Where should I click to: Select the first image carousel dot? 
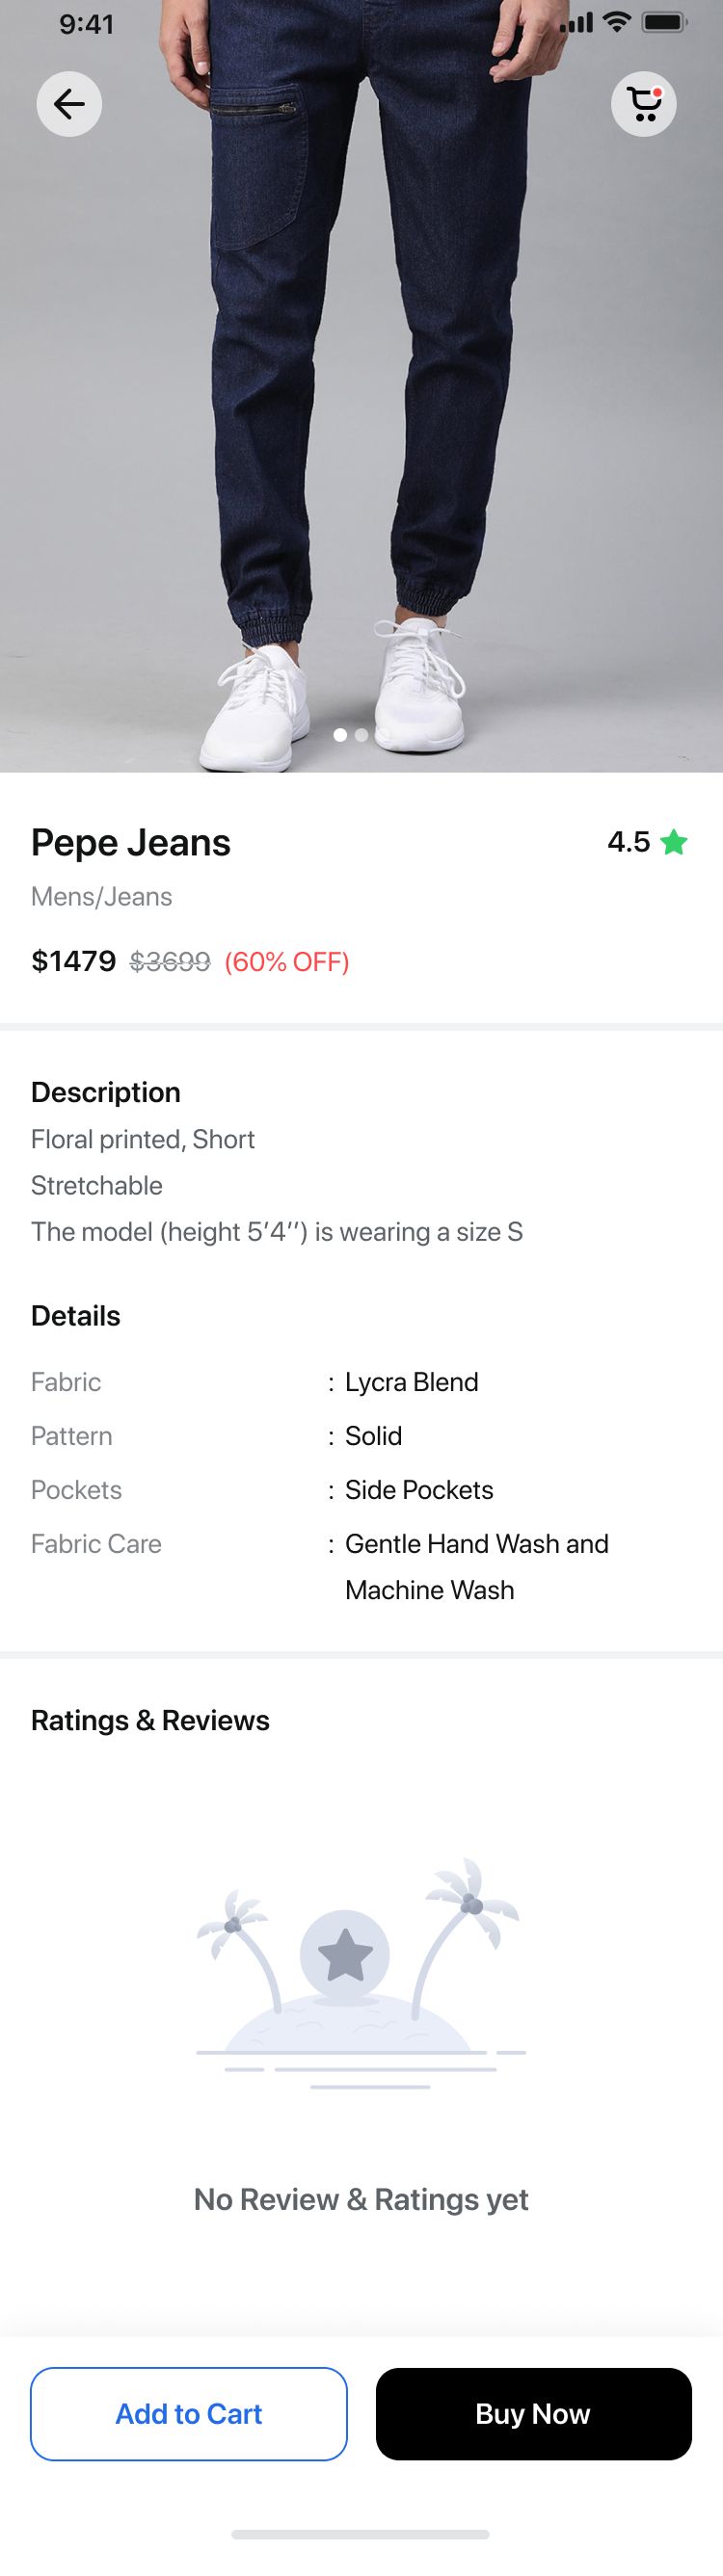coord(340,735)
